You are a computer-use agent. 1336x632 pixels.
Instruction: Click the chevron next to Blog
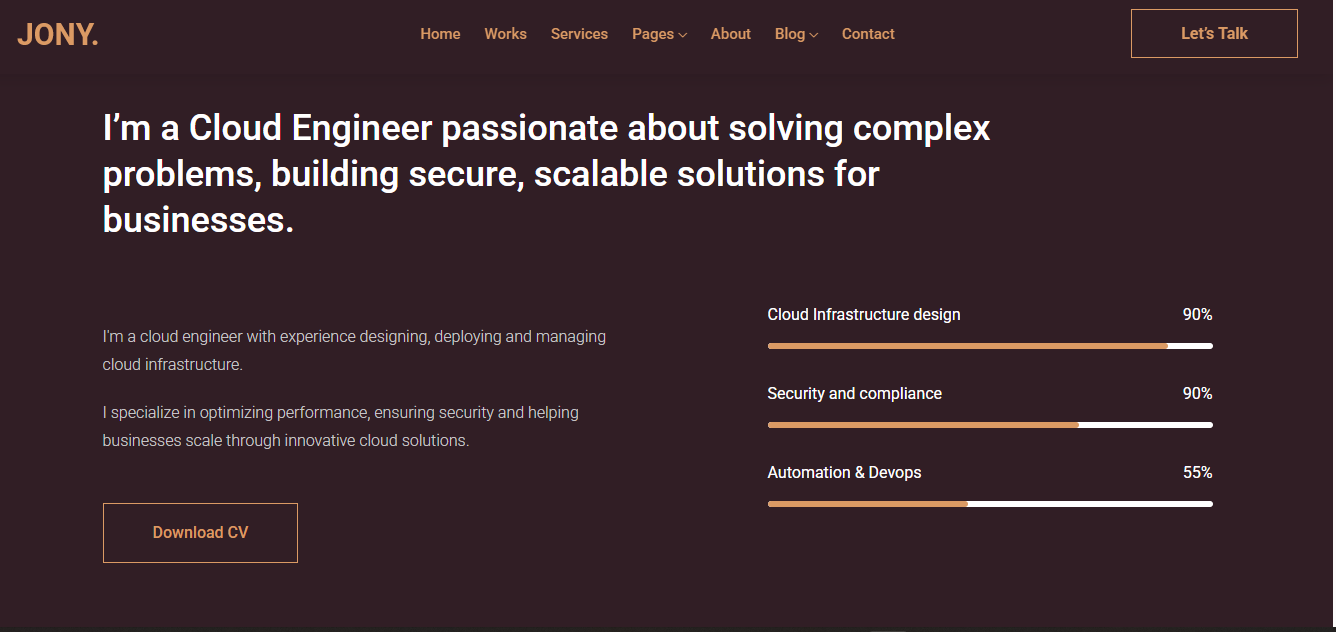814,35
